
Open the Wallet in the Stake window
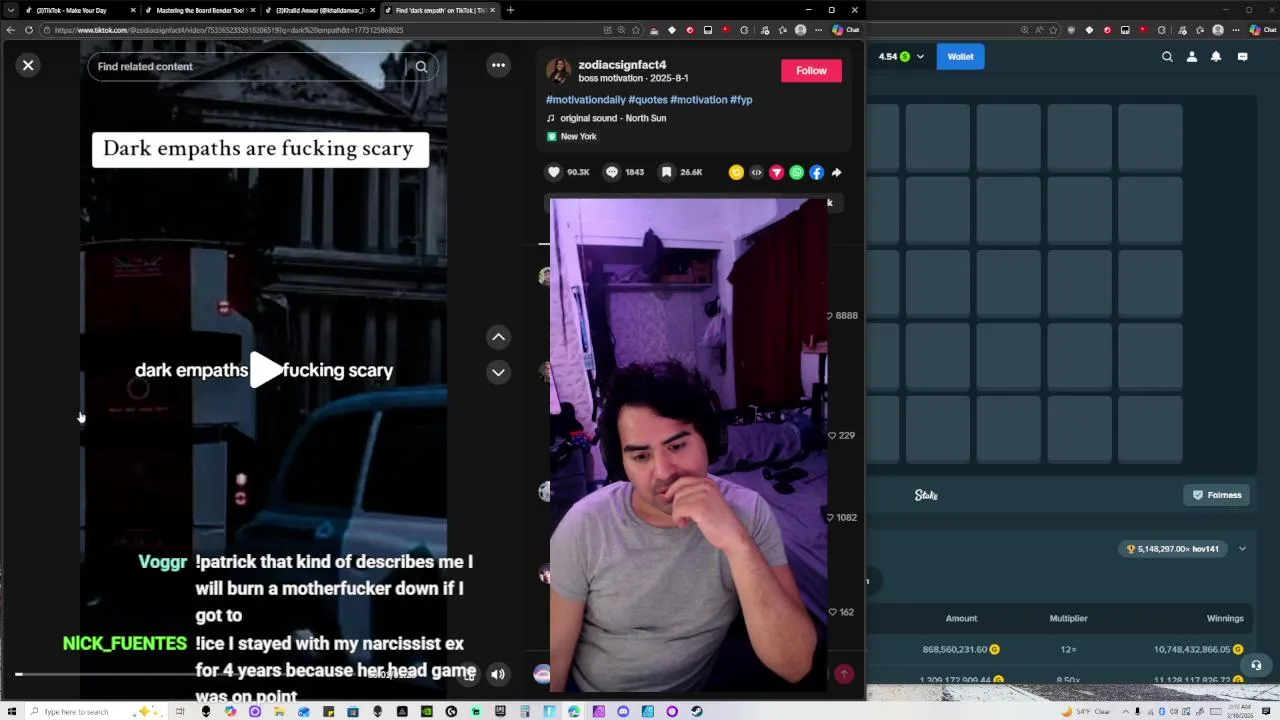(x=960, y=57)
